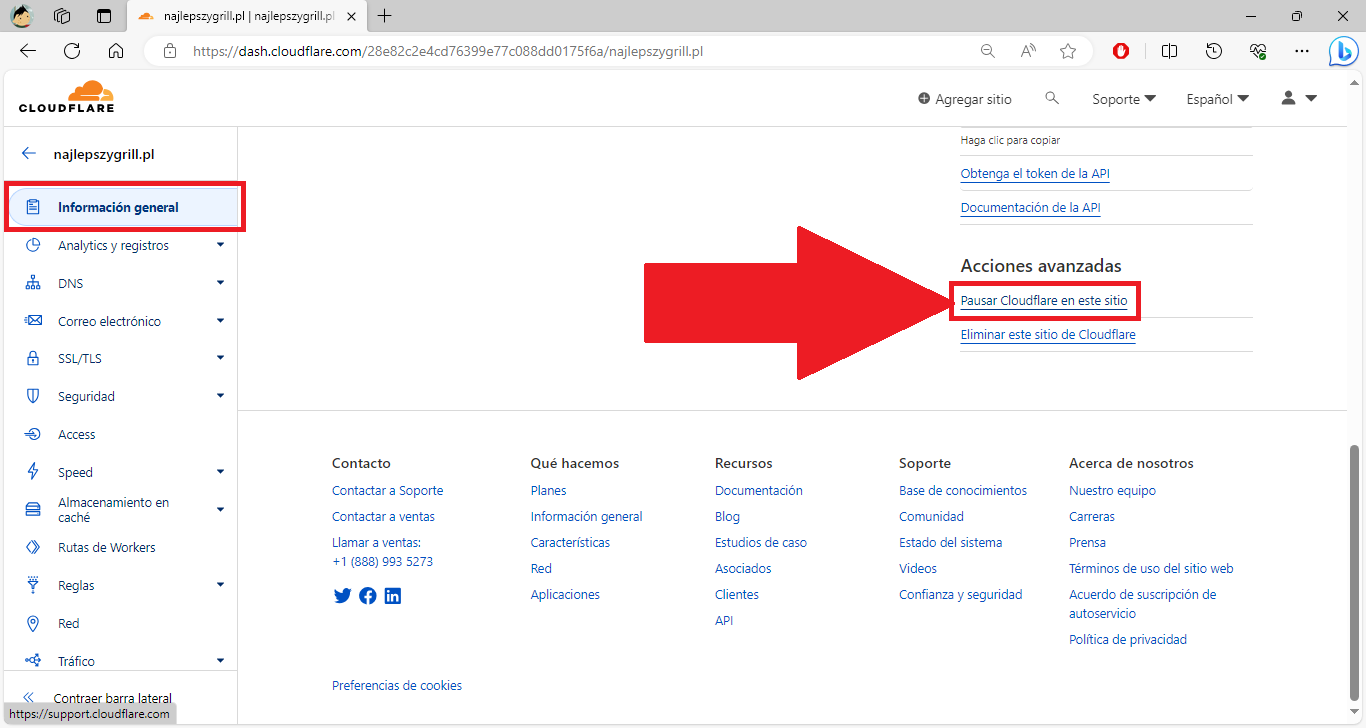Click the browser read aloud icon
1366x728 pixels.
tap(1028, 51)
